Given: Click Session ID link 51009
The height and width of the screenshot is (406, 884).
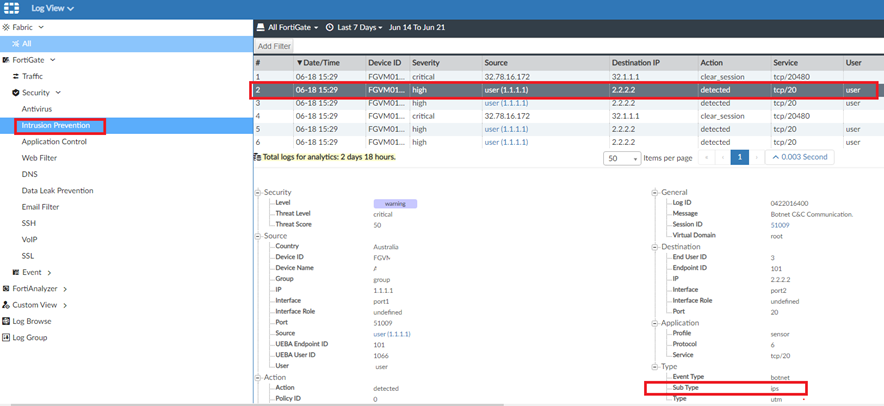Looking at the screenshot, I should 780,225.
